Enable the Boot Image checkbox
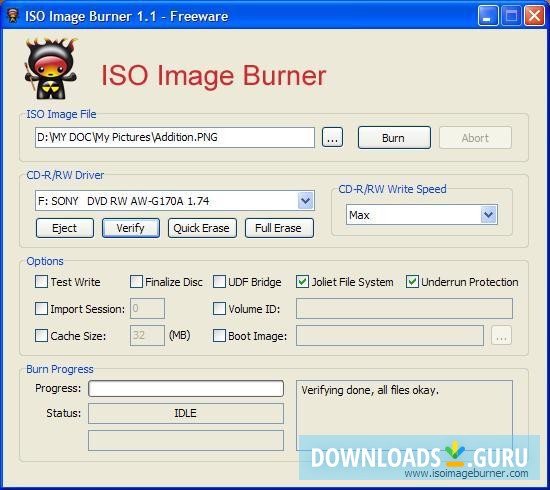Screen dimensions: 550x490 [219, 336]
